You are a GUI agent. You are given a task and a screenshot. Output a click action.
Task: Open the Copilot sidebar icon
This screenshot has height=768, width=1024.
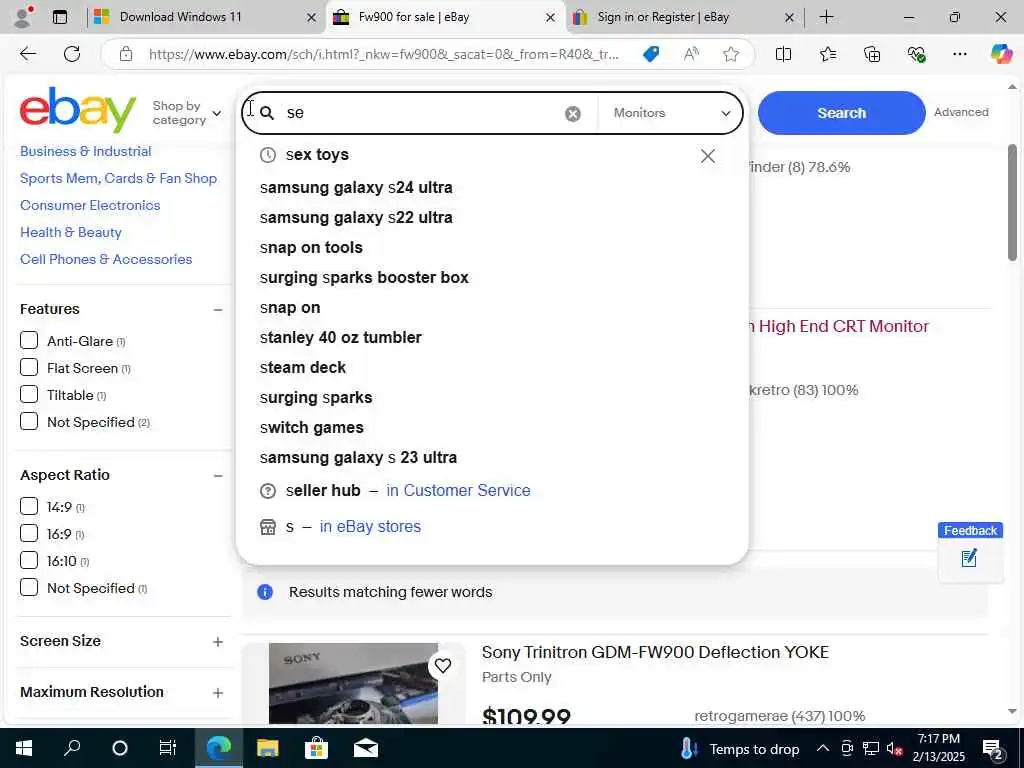(1001, 54)
